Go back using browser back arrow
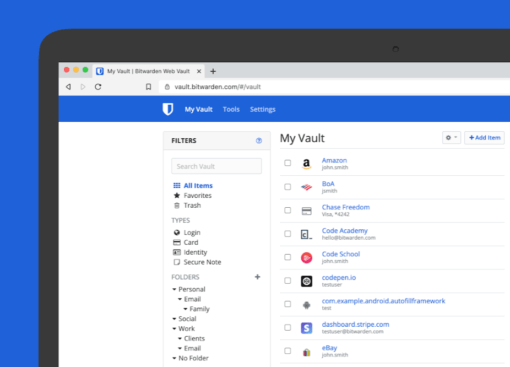 pos(69,87)
